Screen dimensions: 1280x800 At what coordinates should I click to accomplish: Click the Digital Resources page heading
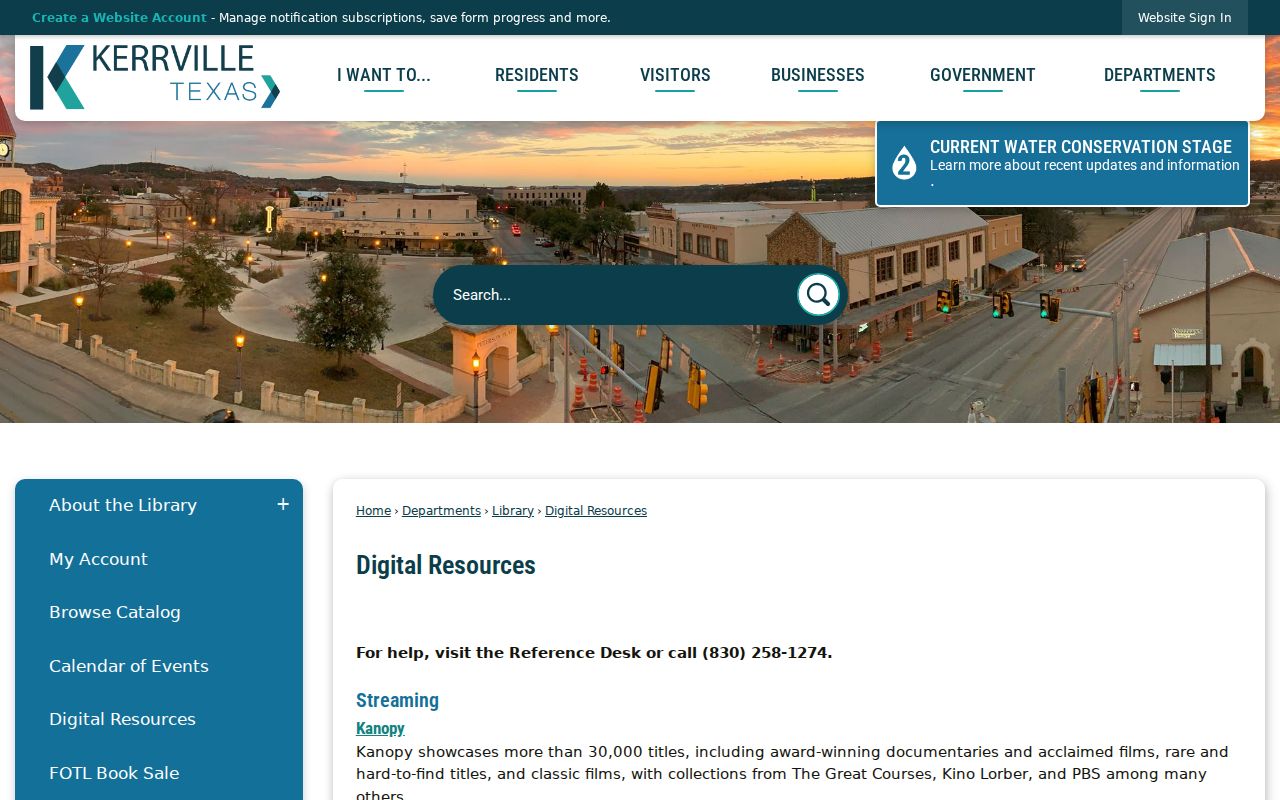tap(446, 565)
